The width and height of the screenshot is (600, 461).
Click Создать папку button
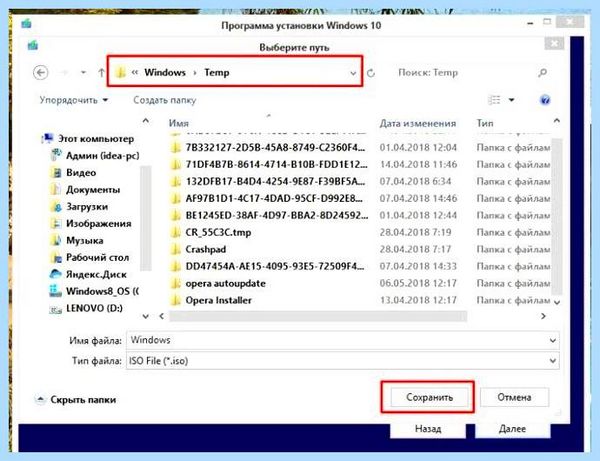(x=165, y=100)
